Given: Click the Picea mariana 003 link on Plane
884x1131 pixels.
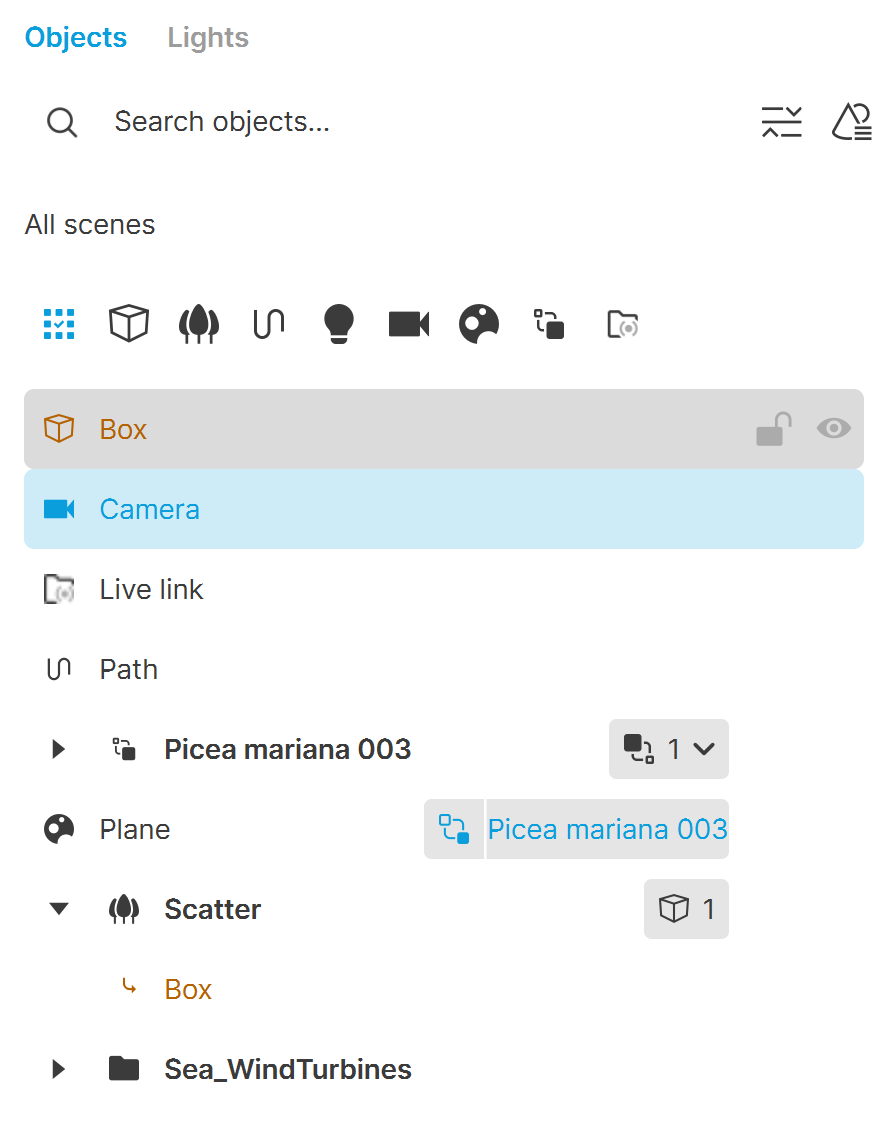Looking at the screenshot, I should point(576,829).
